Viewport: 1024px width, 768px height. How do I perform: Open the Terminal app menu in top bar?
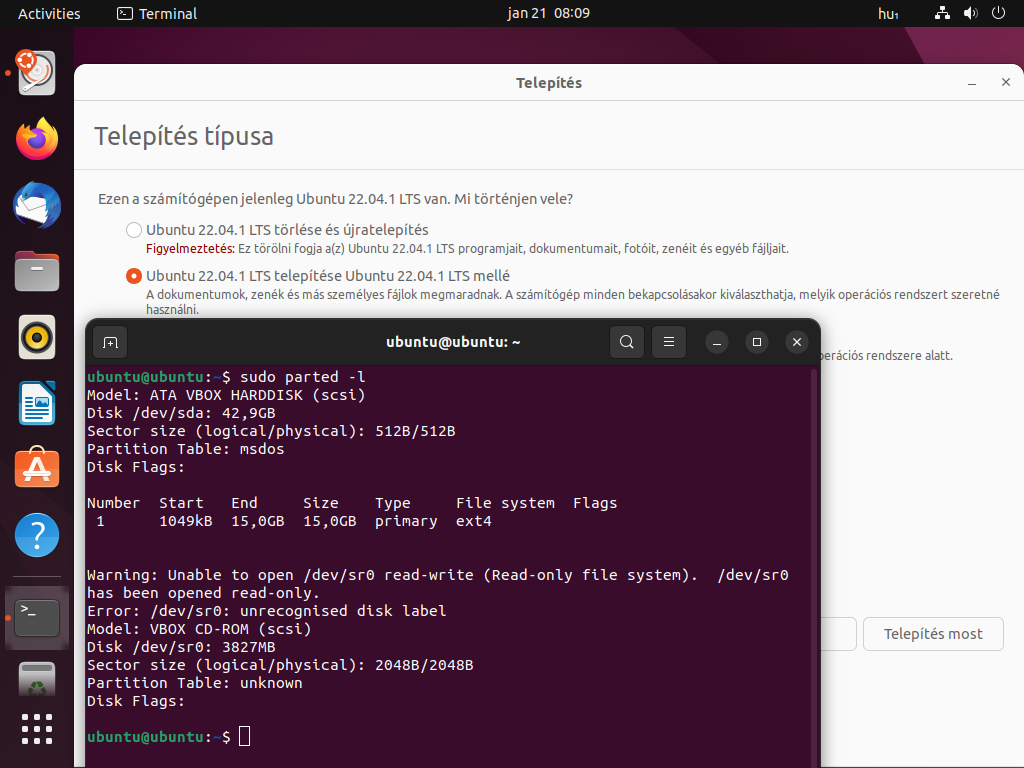(x=157, y=14)
